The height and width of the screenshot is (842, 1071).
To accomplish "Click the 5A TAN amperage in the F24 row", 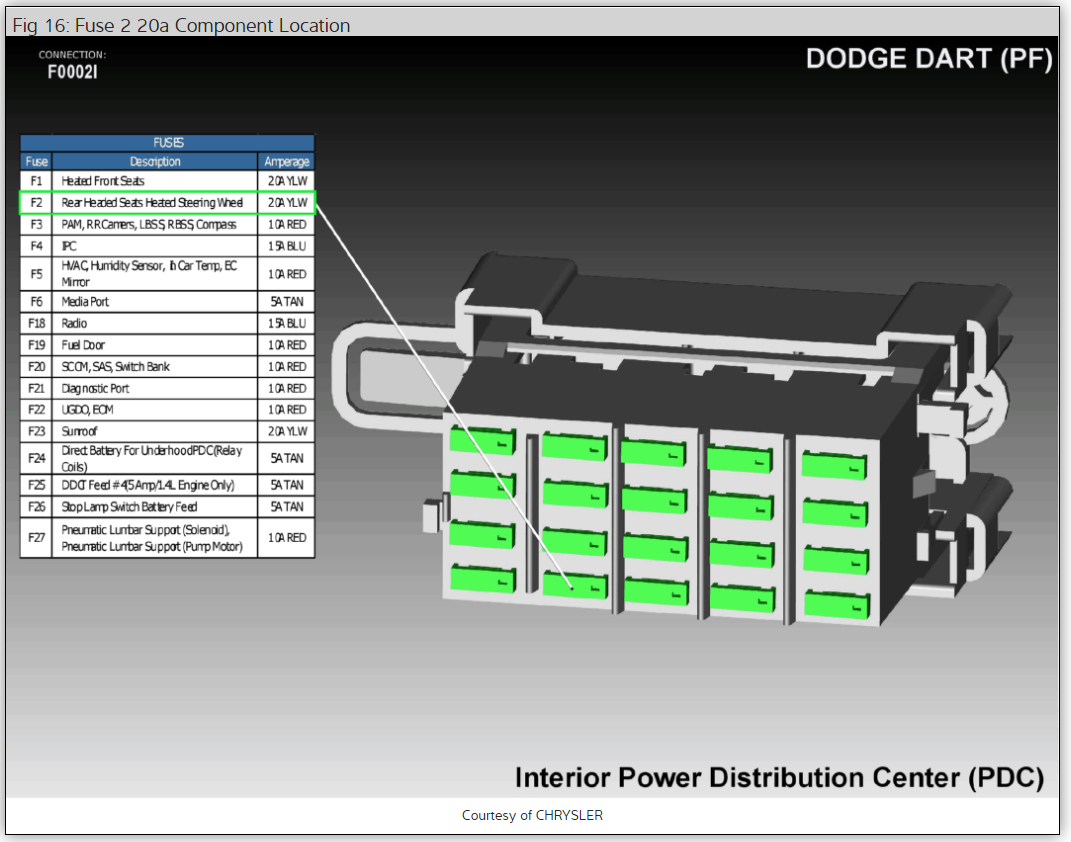I will pyautogui.click(x=287, y=458).
